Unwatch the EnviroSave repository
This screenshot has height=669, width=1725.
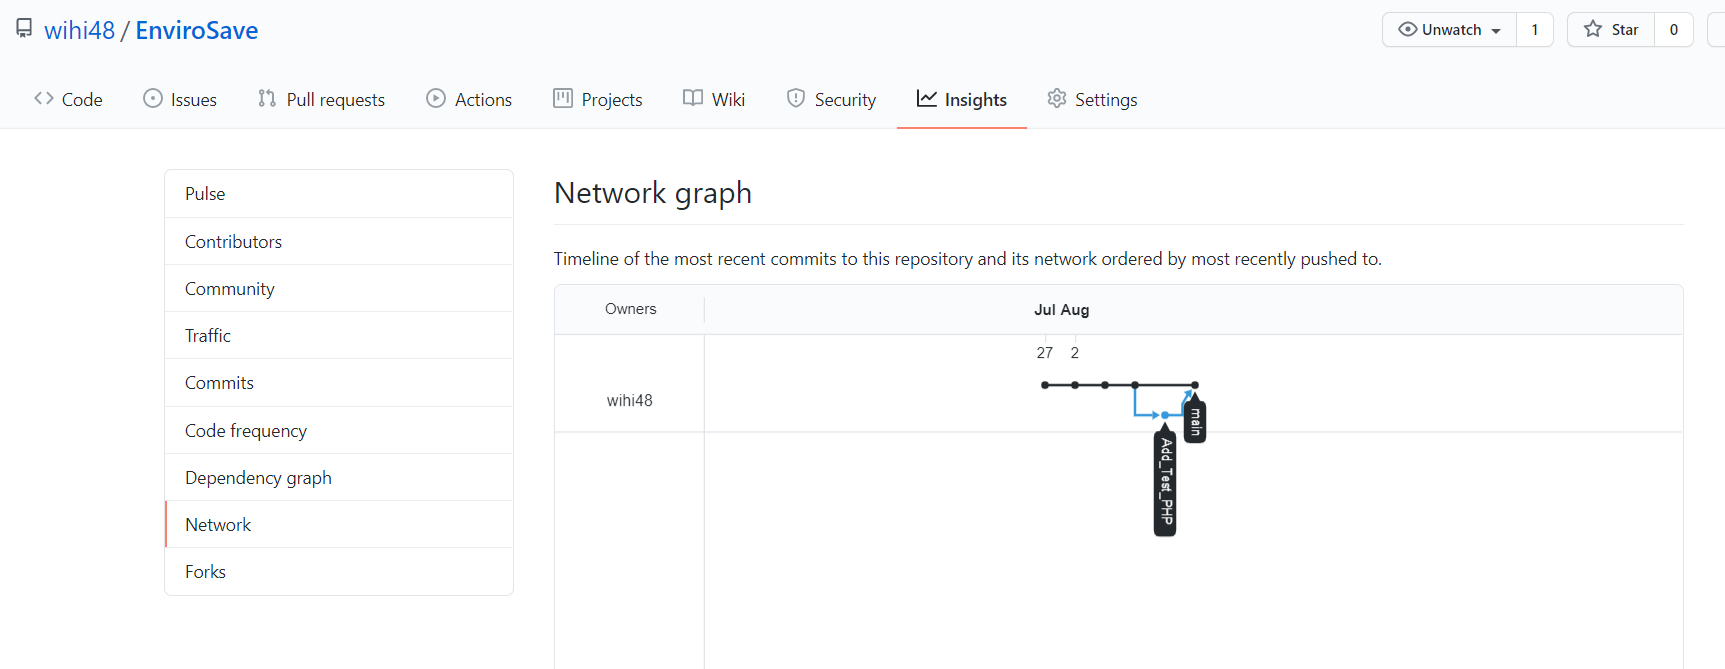point(1448,29)
